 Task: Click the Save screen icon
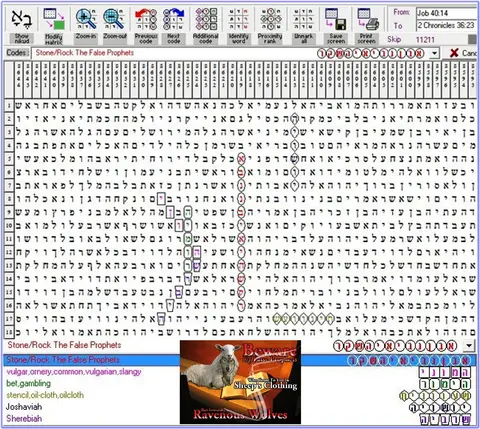tap(336, 19)
